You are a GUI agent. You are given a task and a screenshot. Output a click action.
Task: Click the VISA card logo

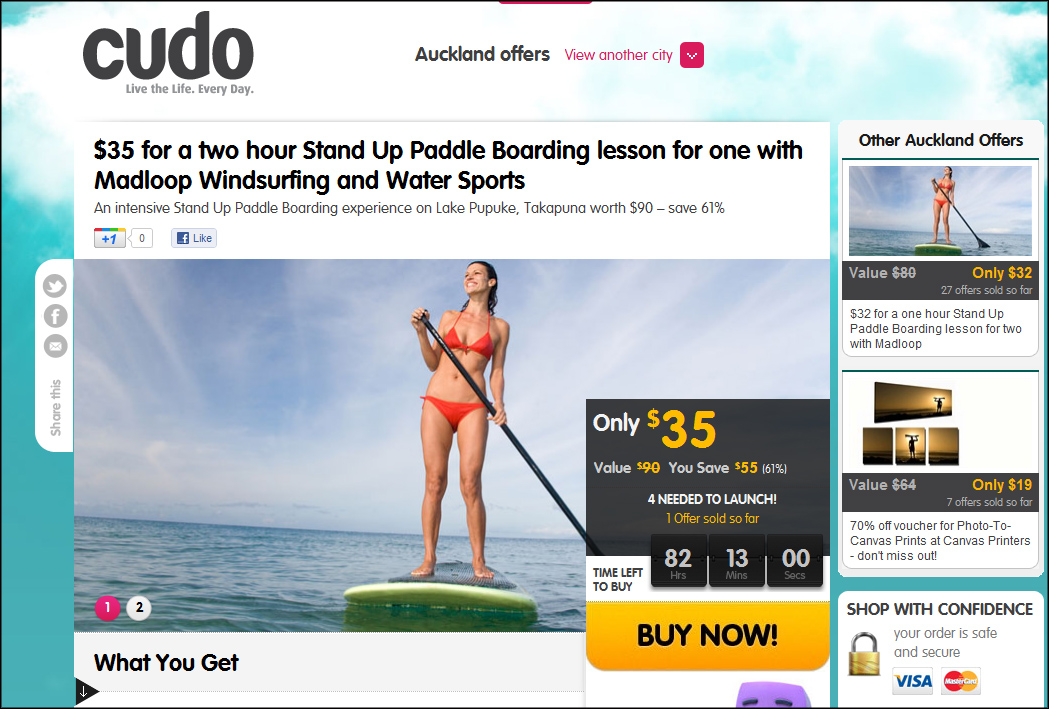click(913, 681)
